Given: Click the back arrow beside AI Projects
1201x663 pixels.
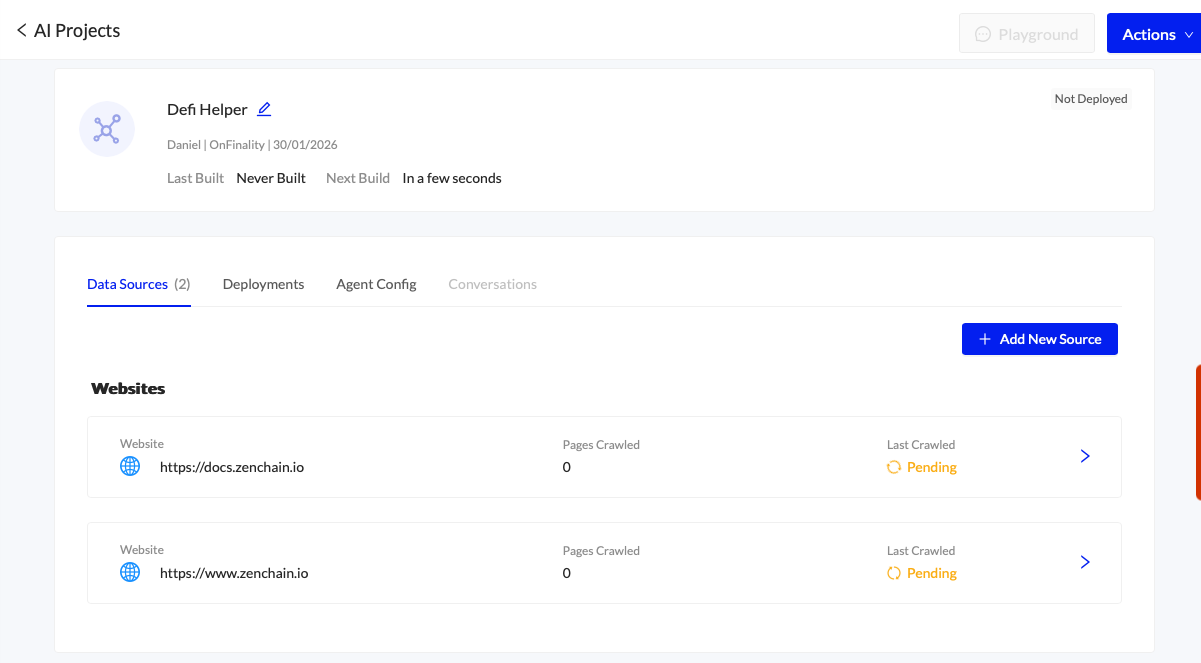Looking at the screenshot, I should 21,31.
